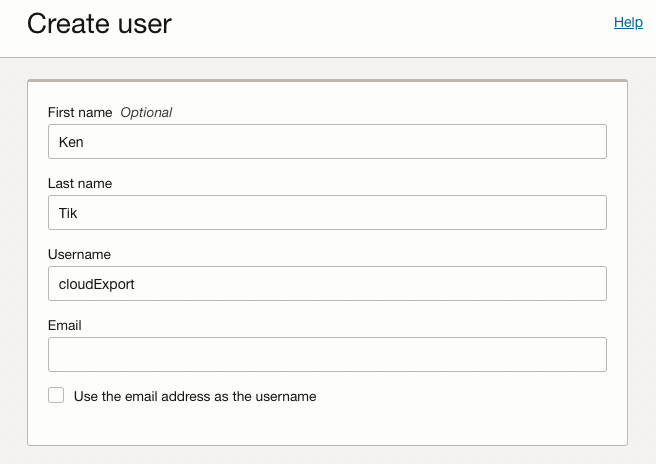Focus the First name field containing Ken
Viewport: 656px width, 464px height.
(327, 142)
